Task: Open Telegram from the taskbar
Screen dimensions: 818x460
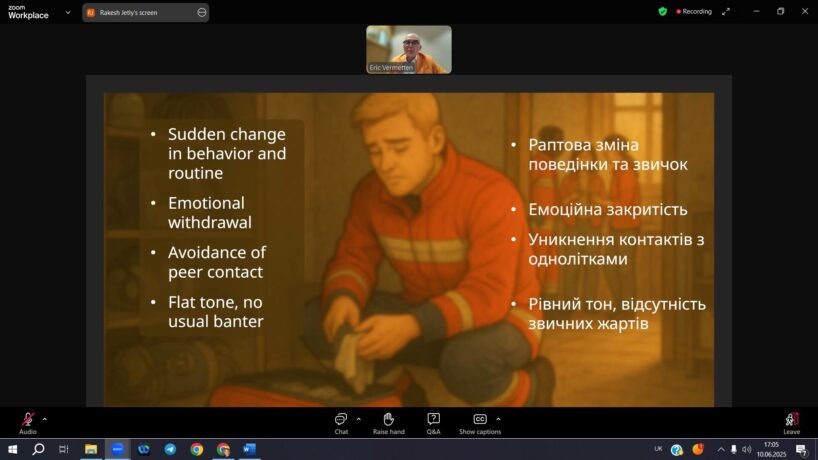Action: pyautogui.click(x=170, y=449)
